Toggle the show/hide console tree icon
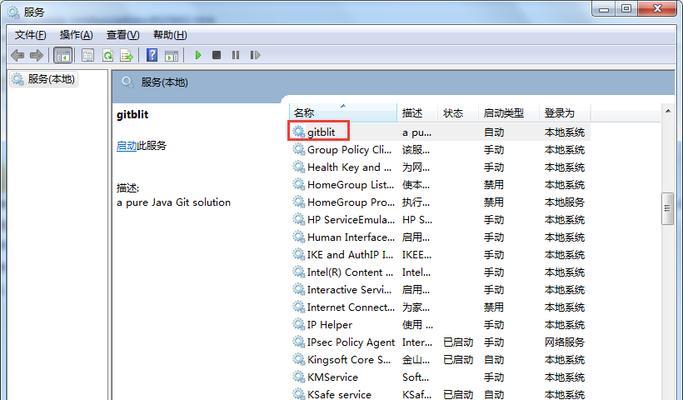Image resolution: width=683 pixels, height=400 pixels. click(63, 55)
